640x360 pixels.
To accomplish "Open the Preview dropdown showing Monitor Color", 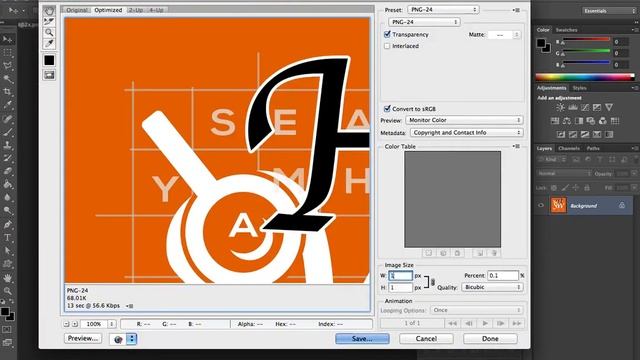I will (x=464, y=120).
